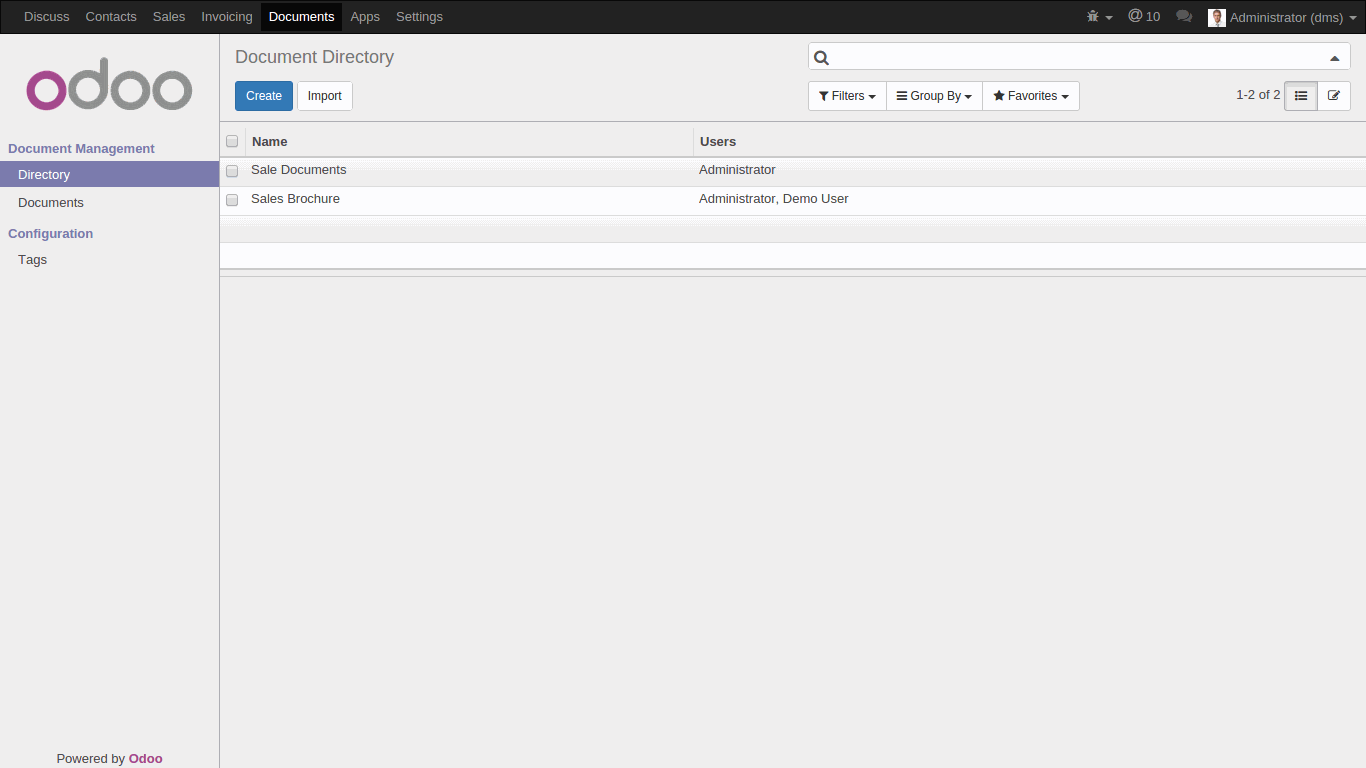Viewport: 1366px width, 768px height.
Task: Click the Document Management section heading
Action: click(x=81, y=148)
